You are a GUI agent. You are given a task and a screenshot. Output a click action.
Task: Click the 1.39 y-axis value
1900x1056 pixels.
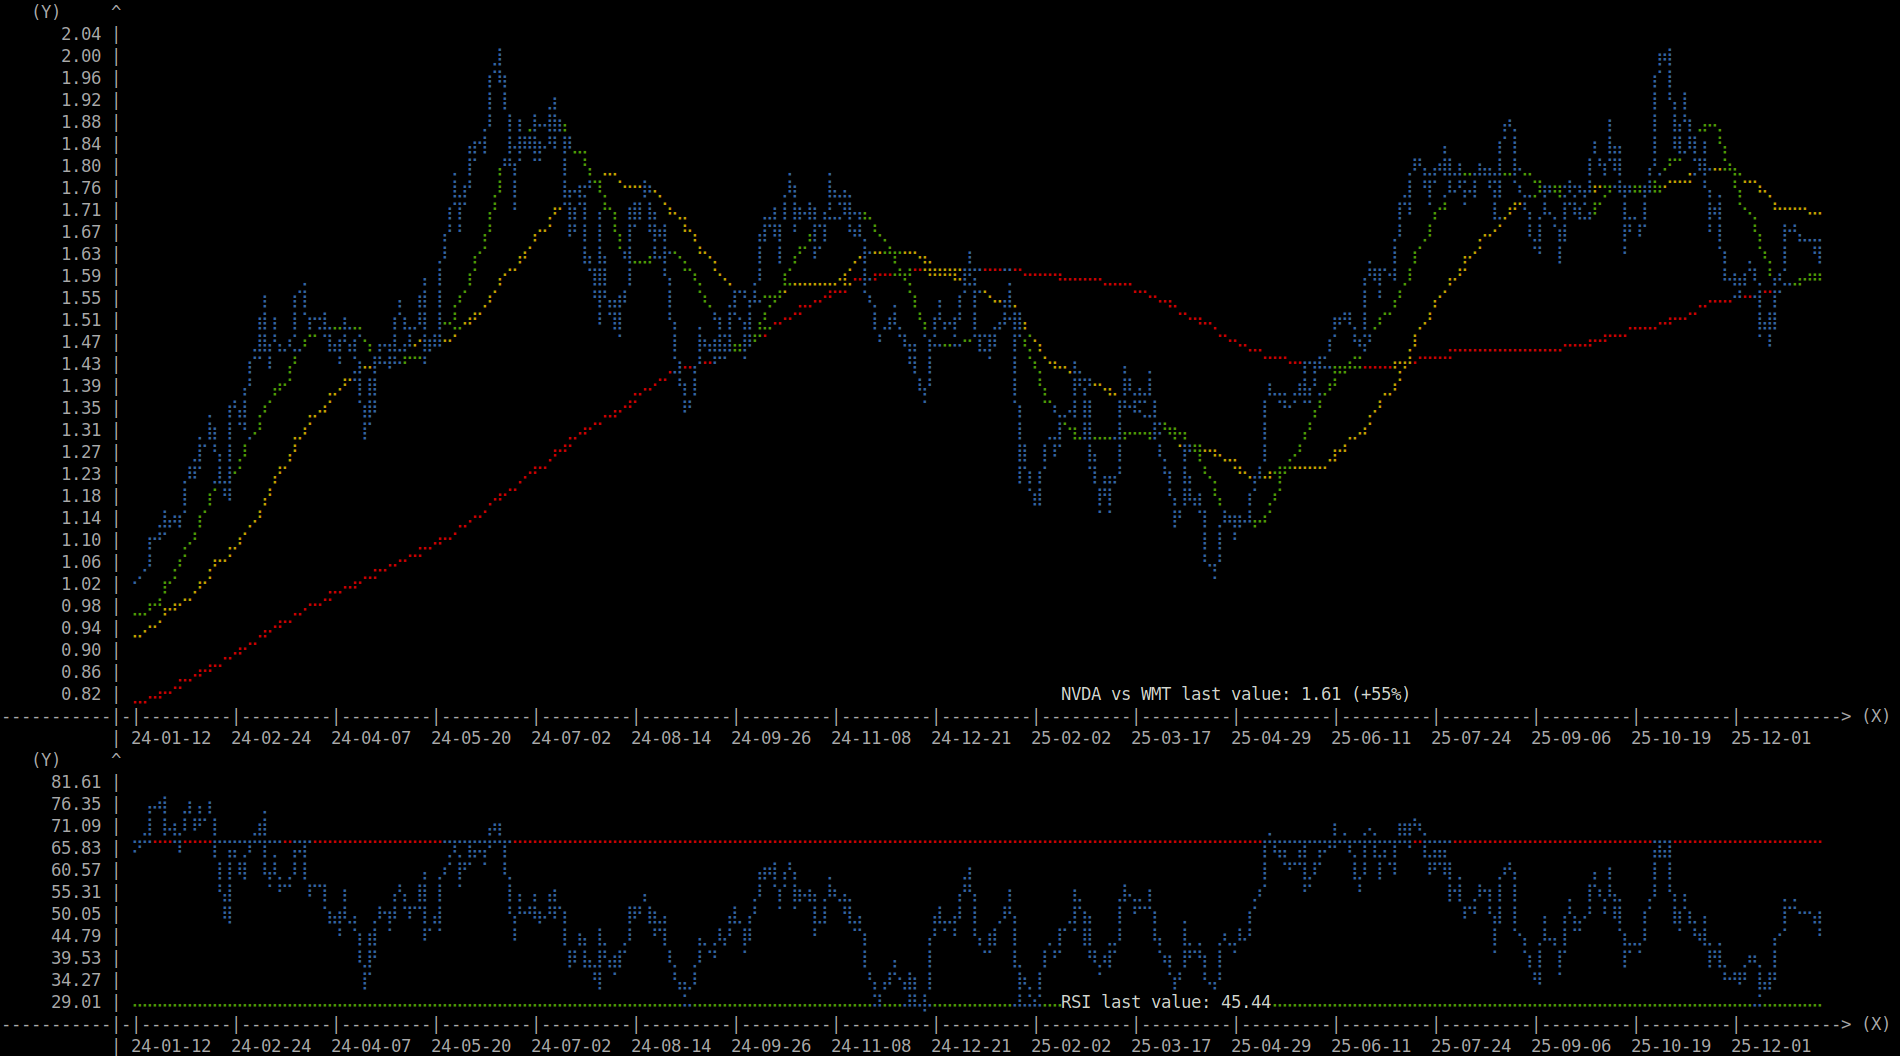click(81, 386)
